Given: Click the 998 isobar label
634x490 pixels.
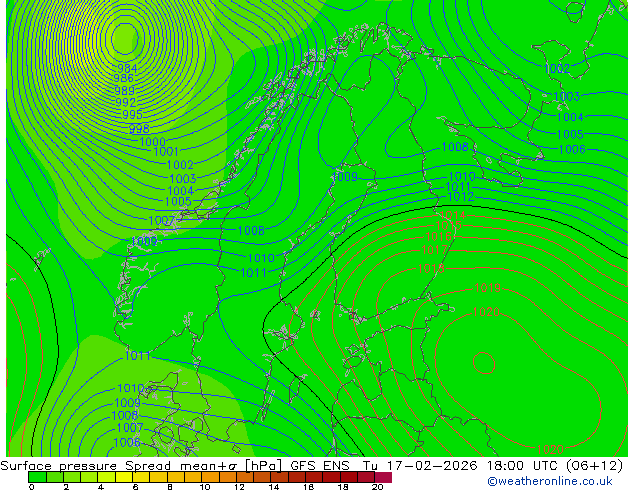Looking at the screenshot, I should pyautogui.click(x=139, y=129).
